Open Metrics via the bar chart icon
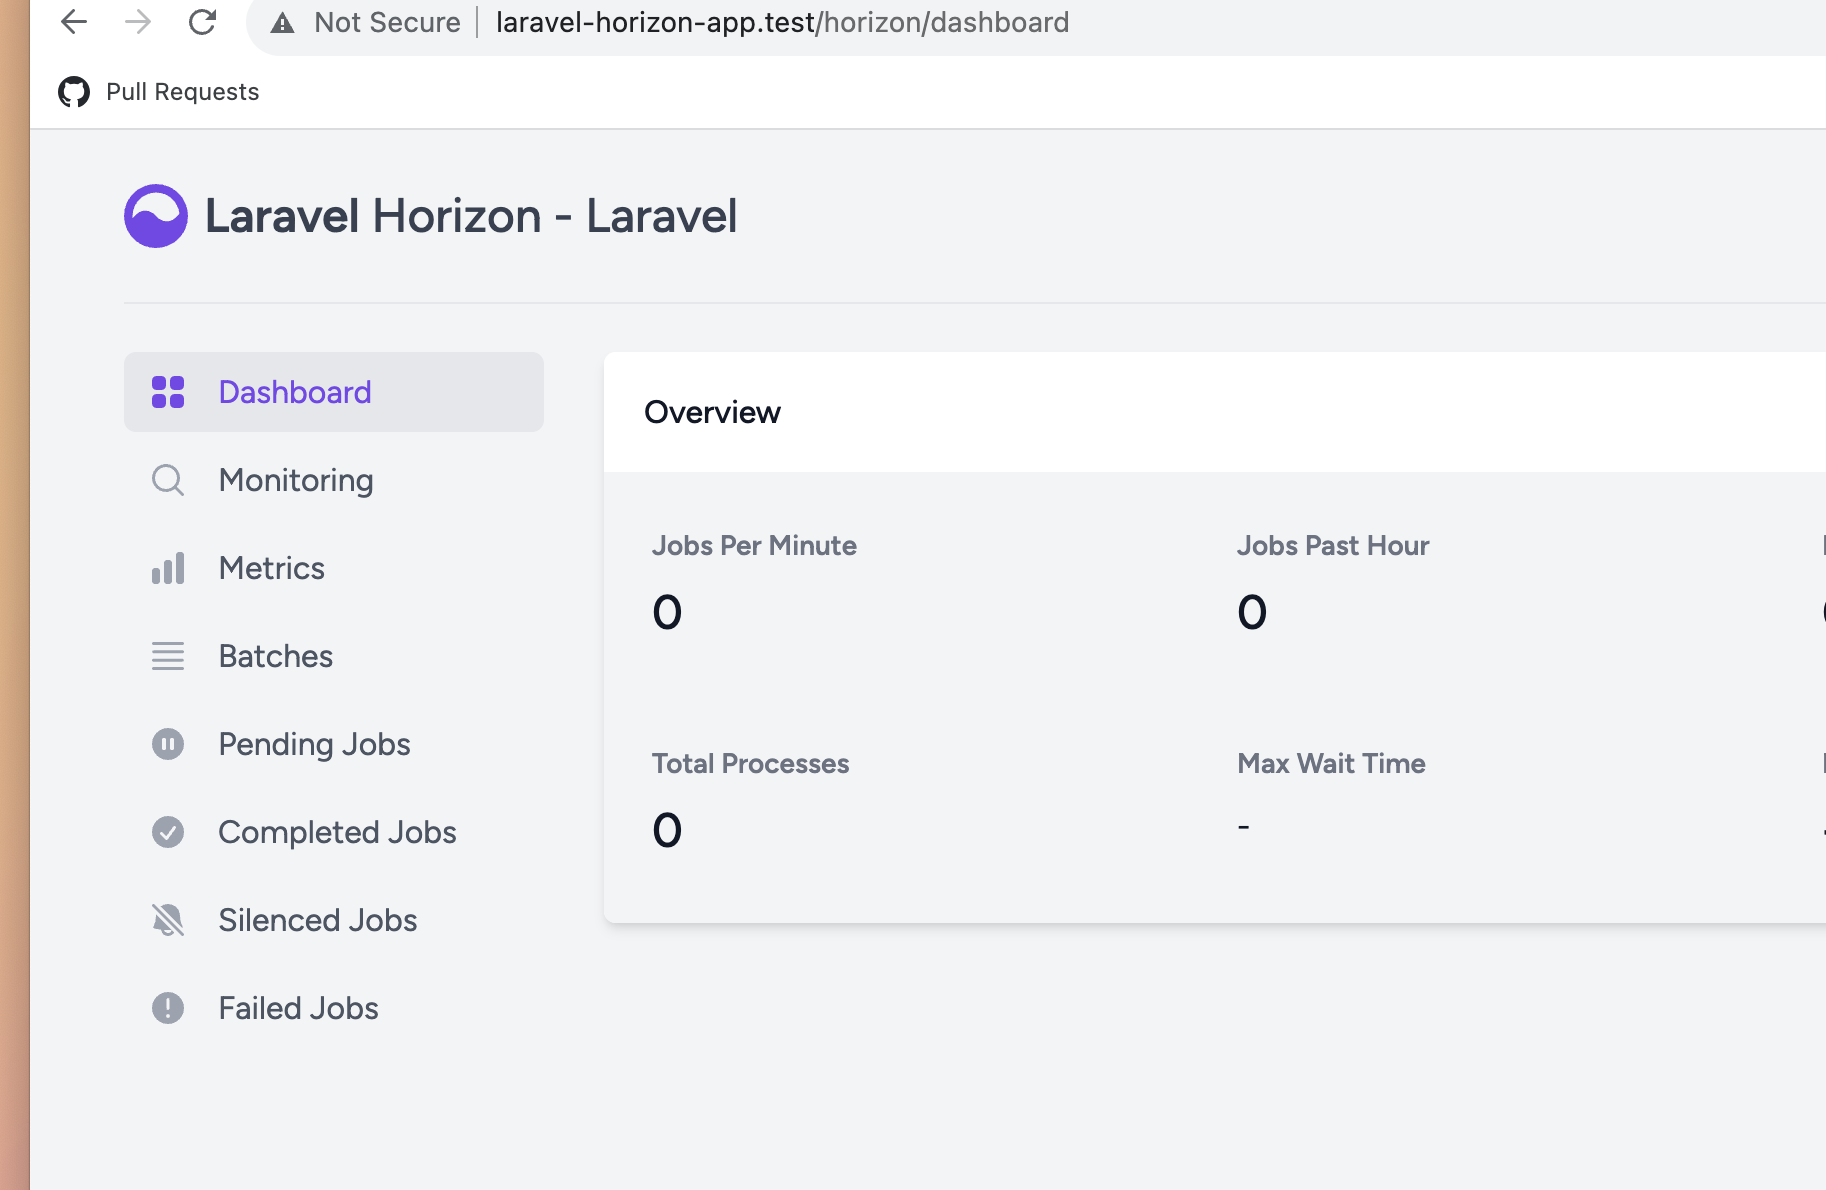Image resolution: width=1826 pixels, height=1190 pixels. point(168,567)
